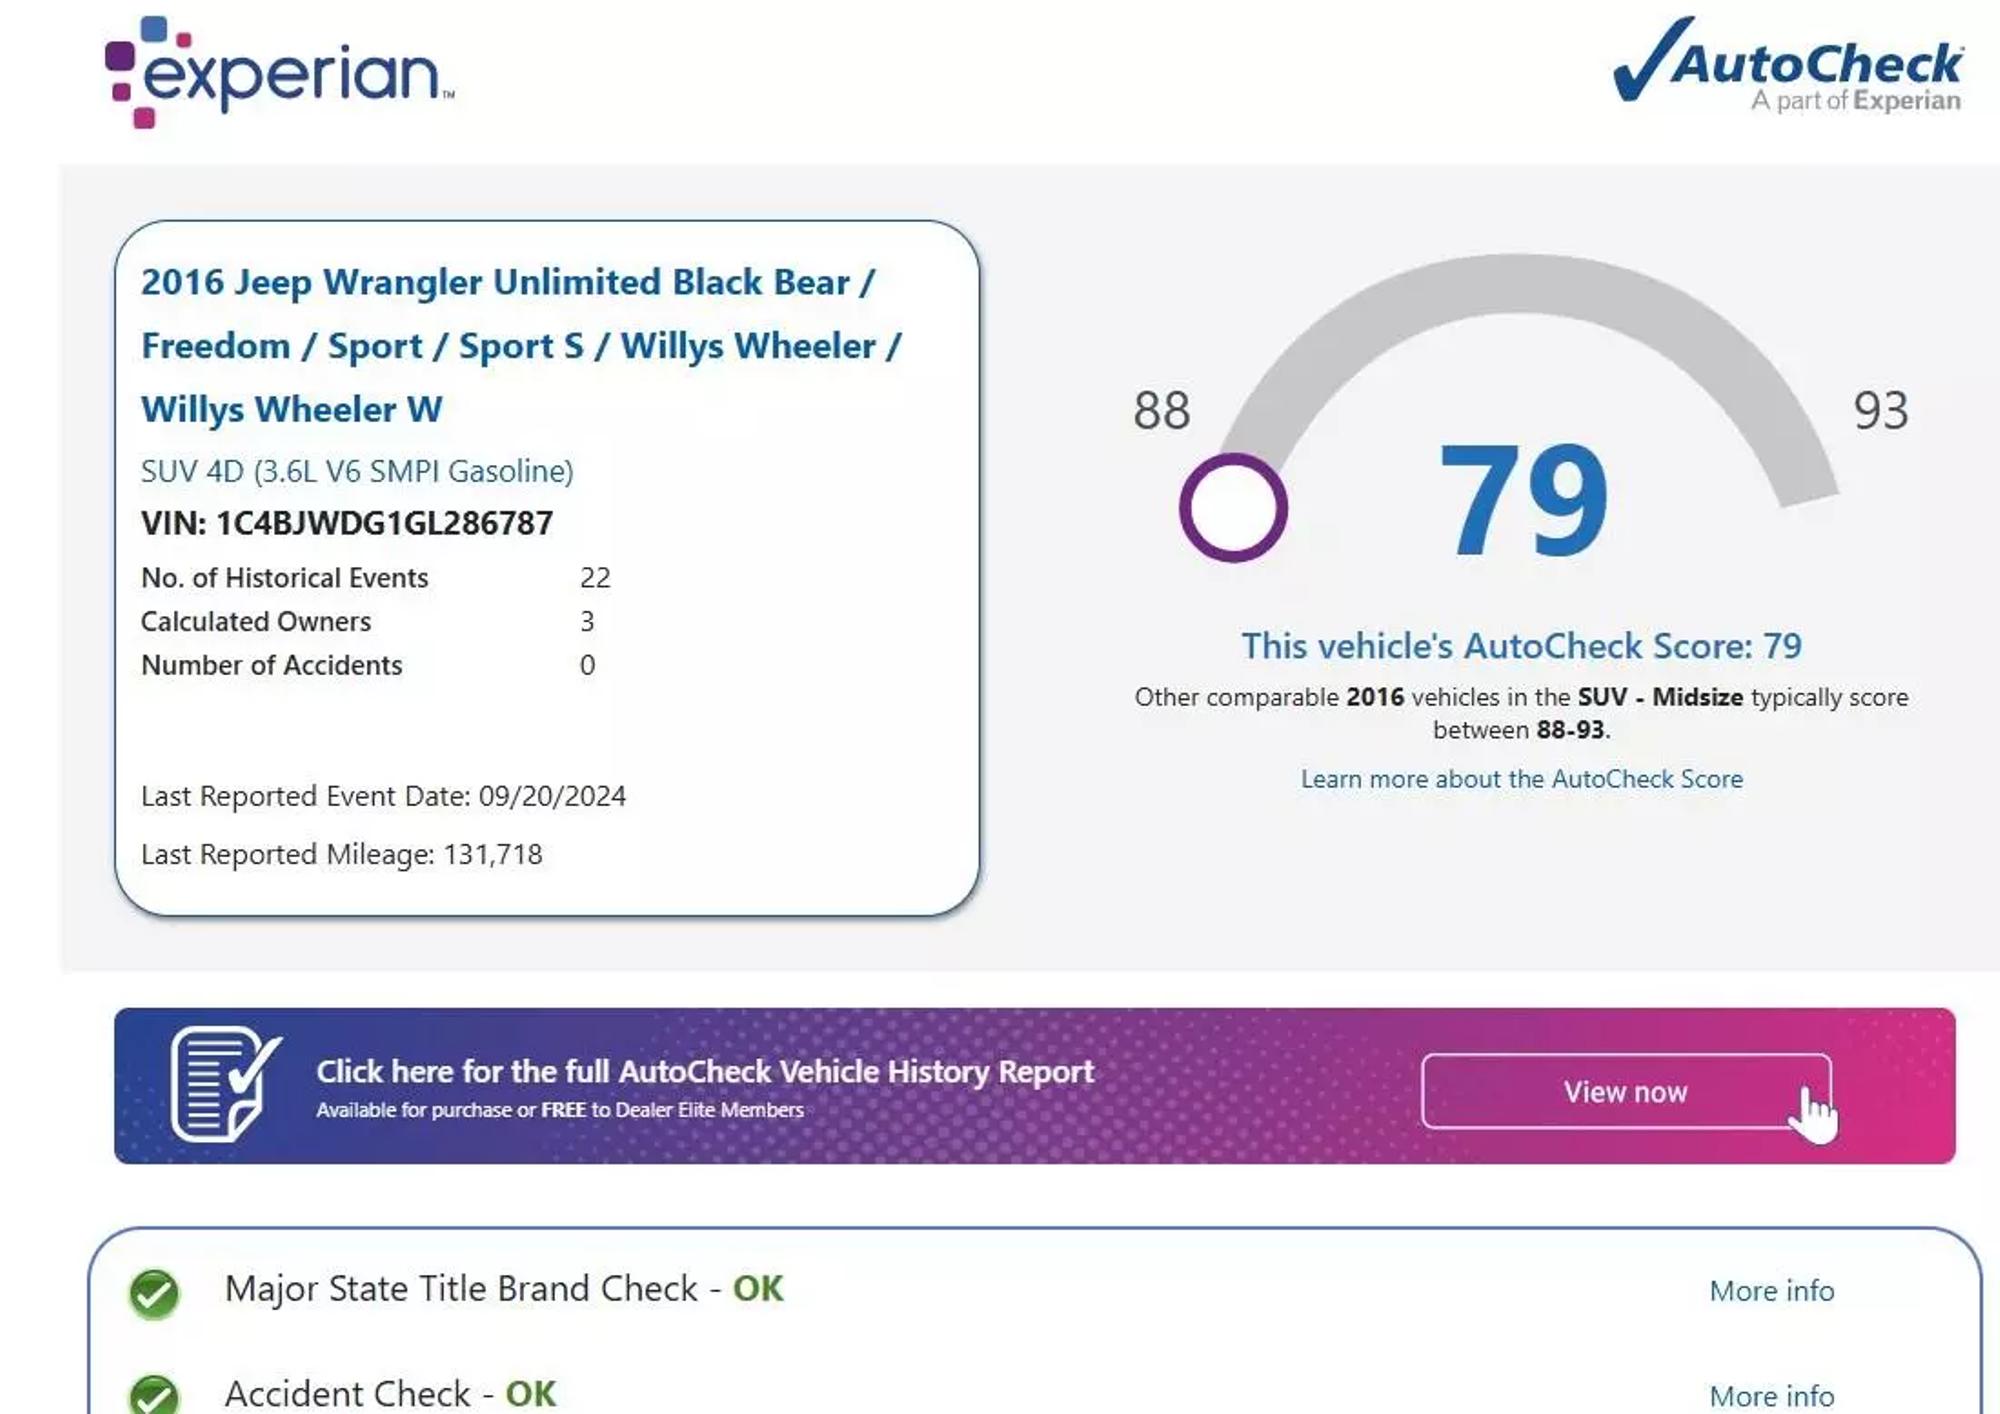
Task: Click the full AutoCheck Vehicle History Report banner text
Action: coord(705,1071)
